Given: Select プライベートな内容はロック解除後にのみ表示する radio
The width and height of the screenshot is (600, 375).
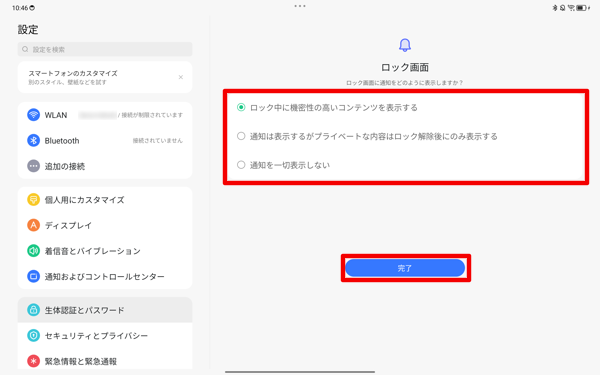Looking at the screenshot, I should pyautogui.click(x=241, y=136).
